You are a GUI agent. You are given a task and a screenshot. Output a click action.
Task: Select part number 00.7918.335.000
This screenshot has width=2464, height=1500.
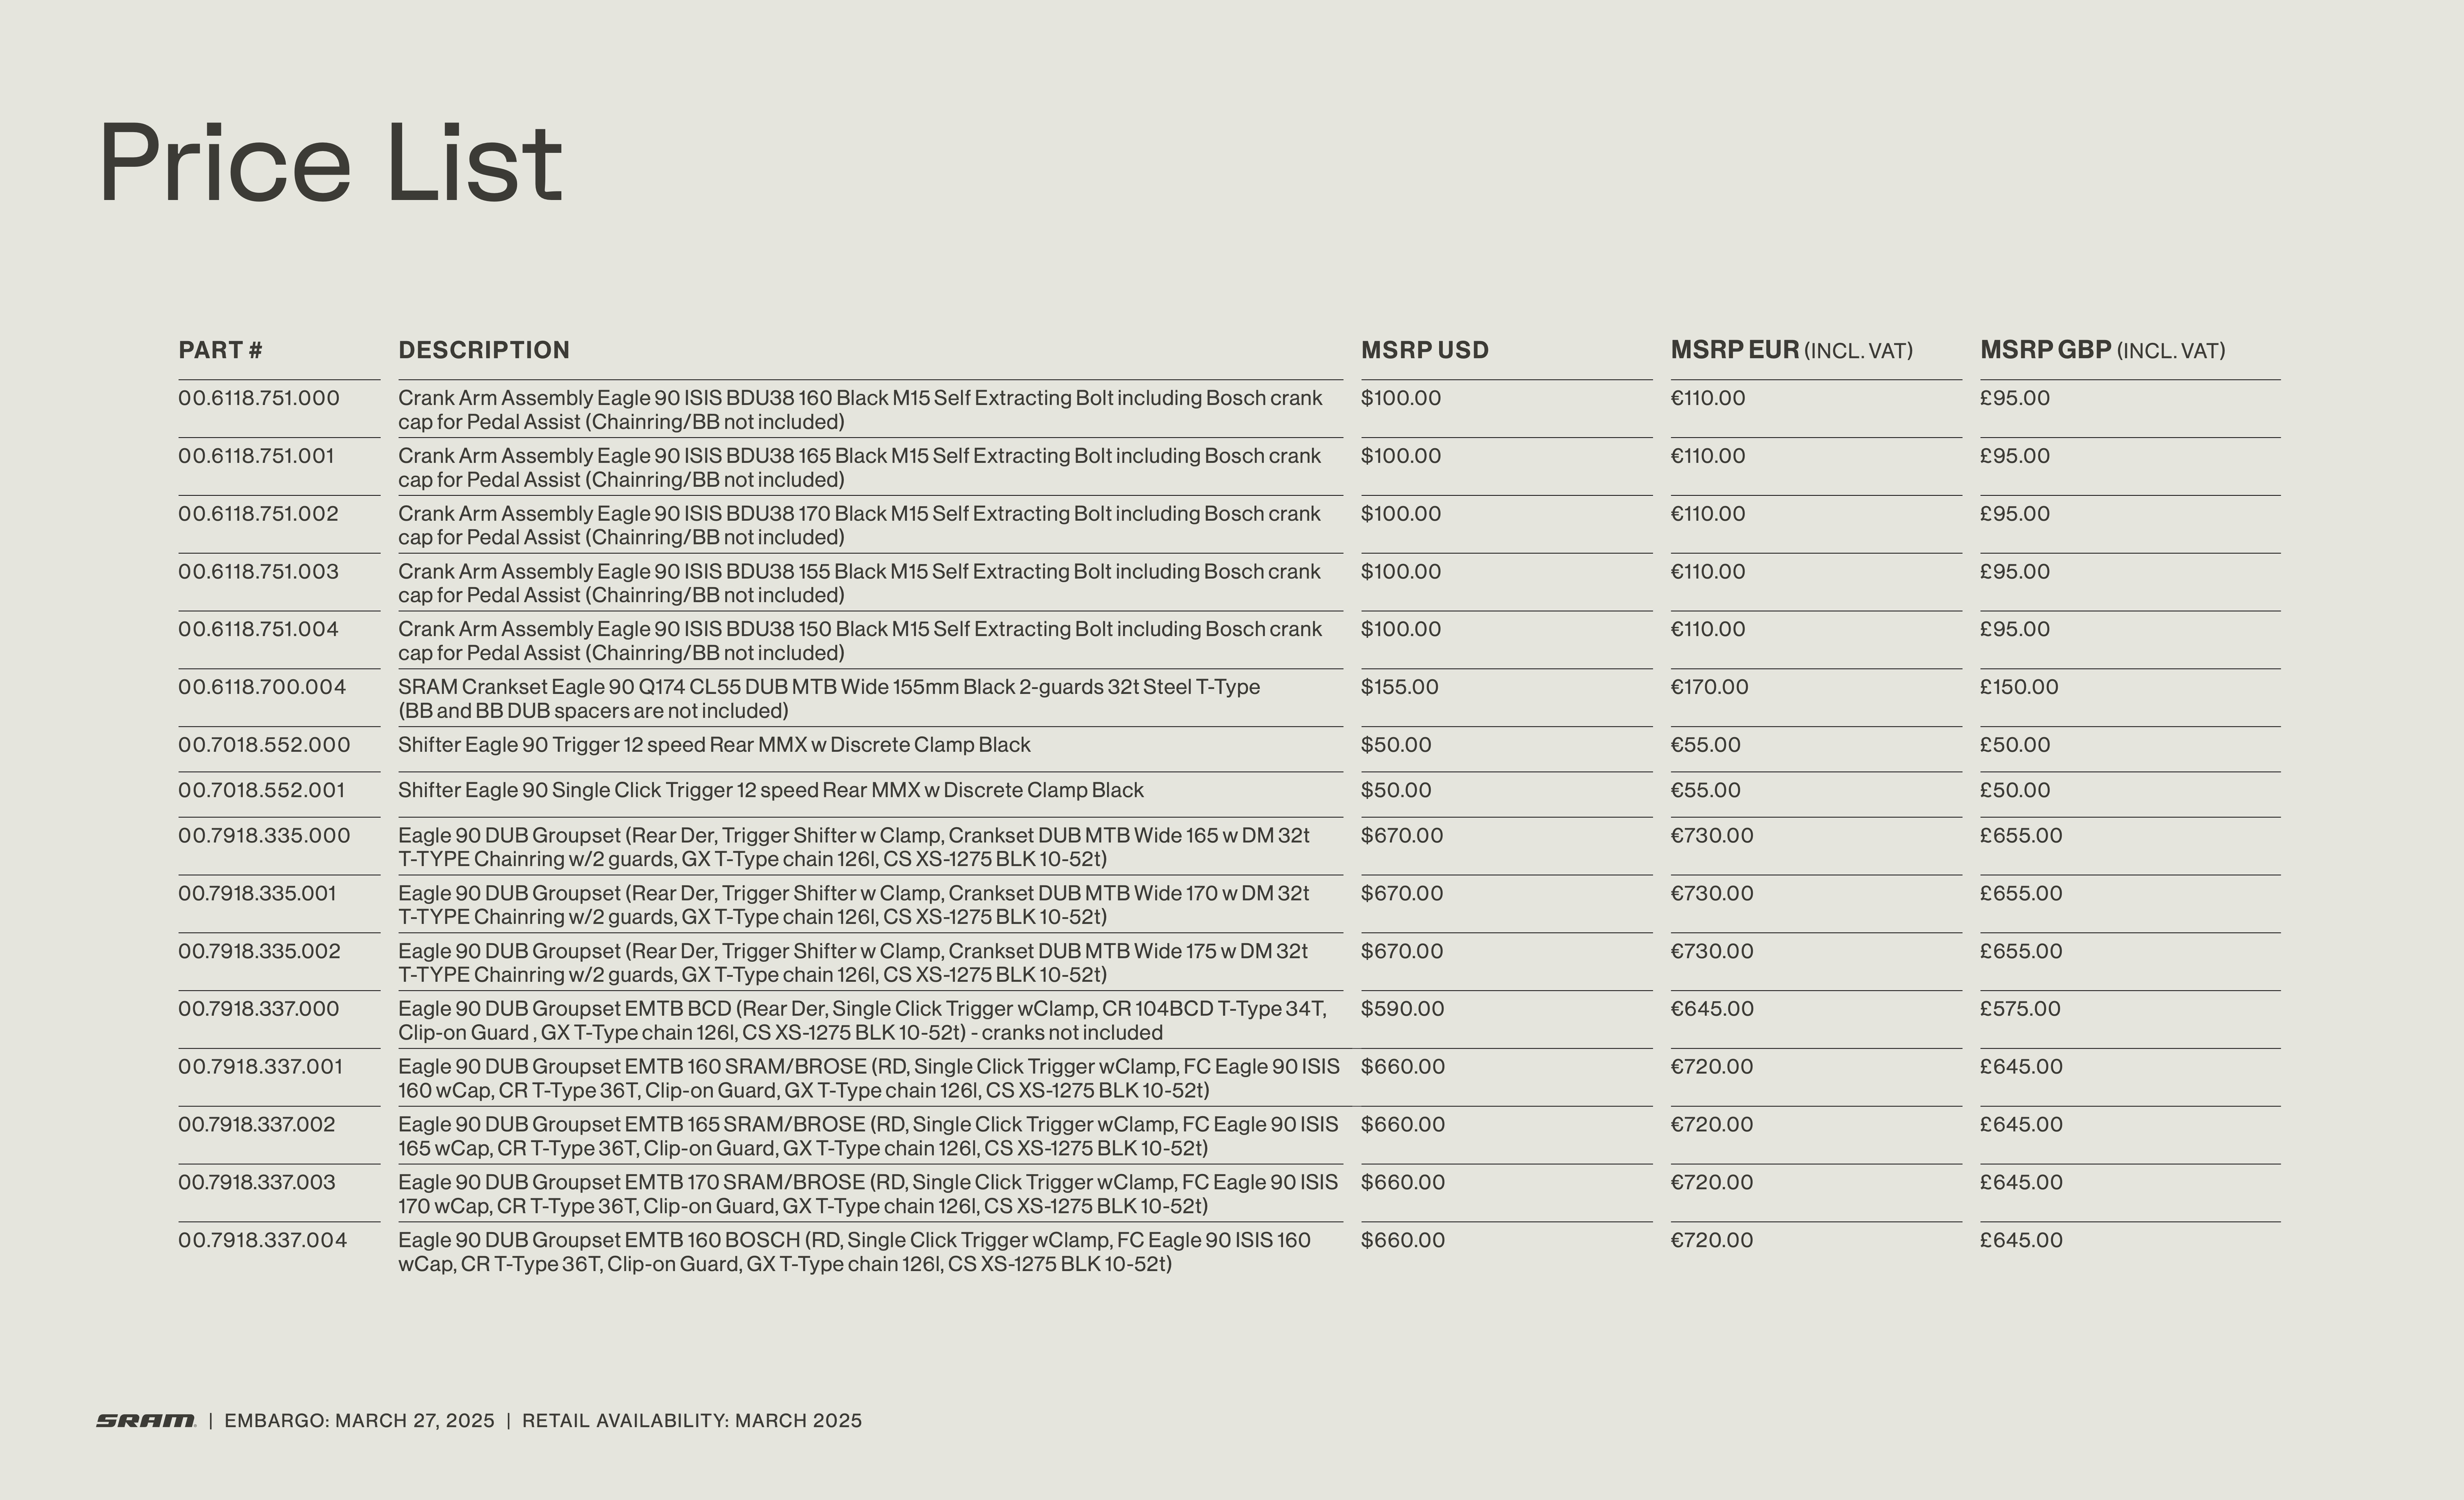pyautogui.click(x=264, y=836)
